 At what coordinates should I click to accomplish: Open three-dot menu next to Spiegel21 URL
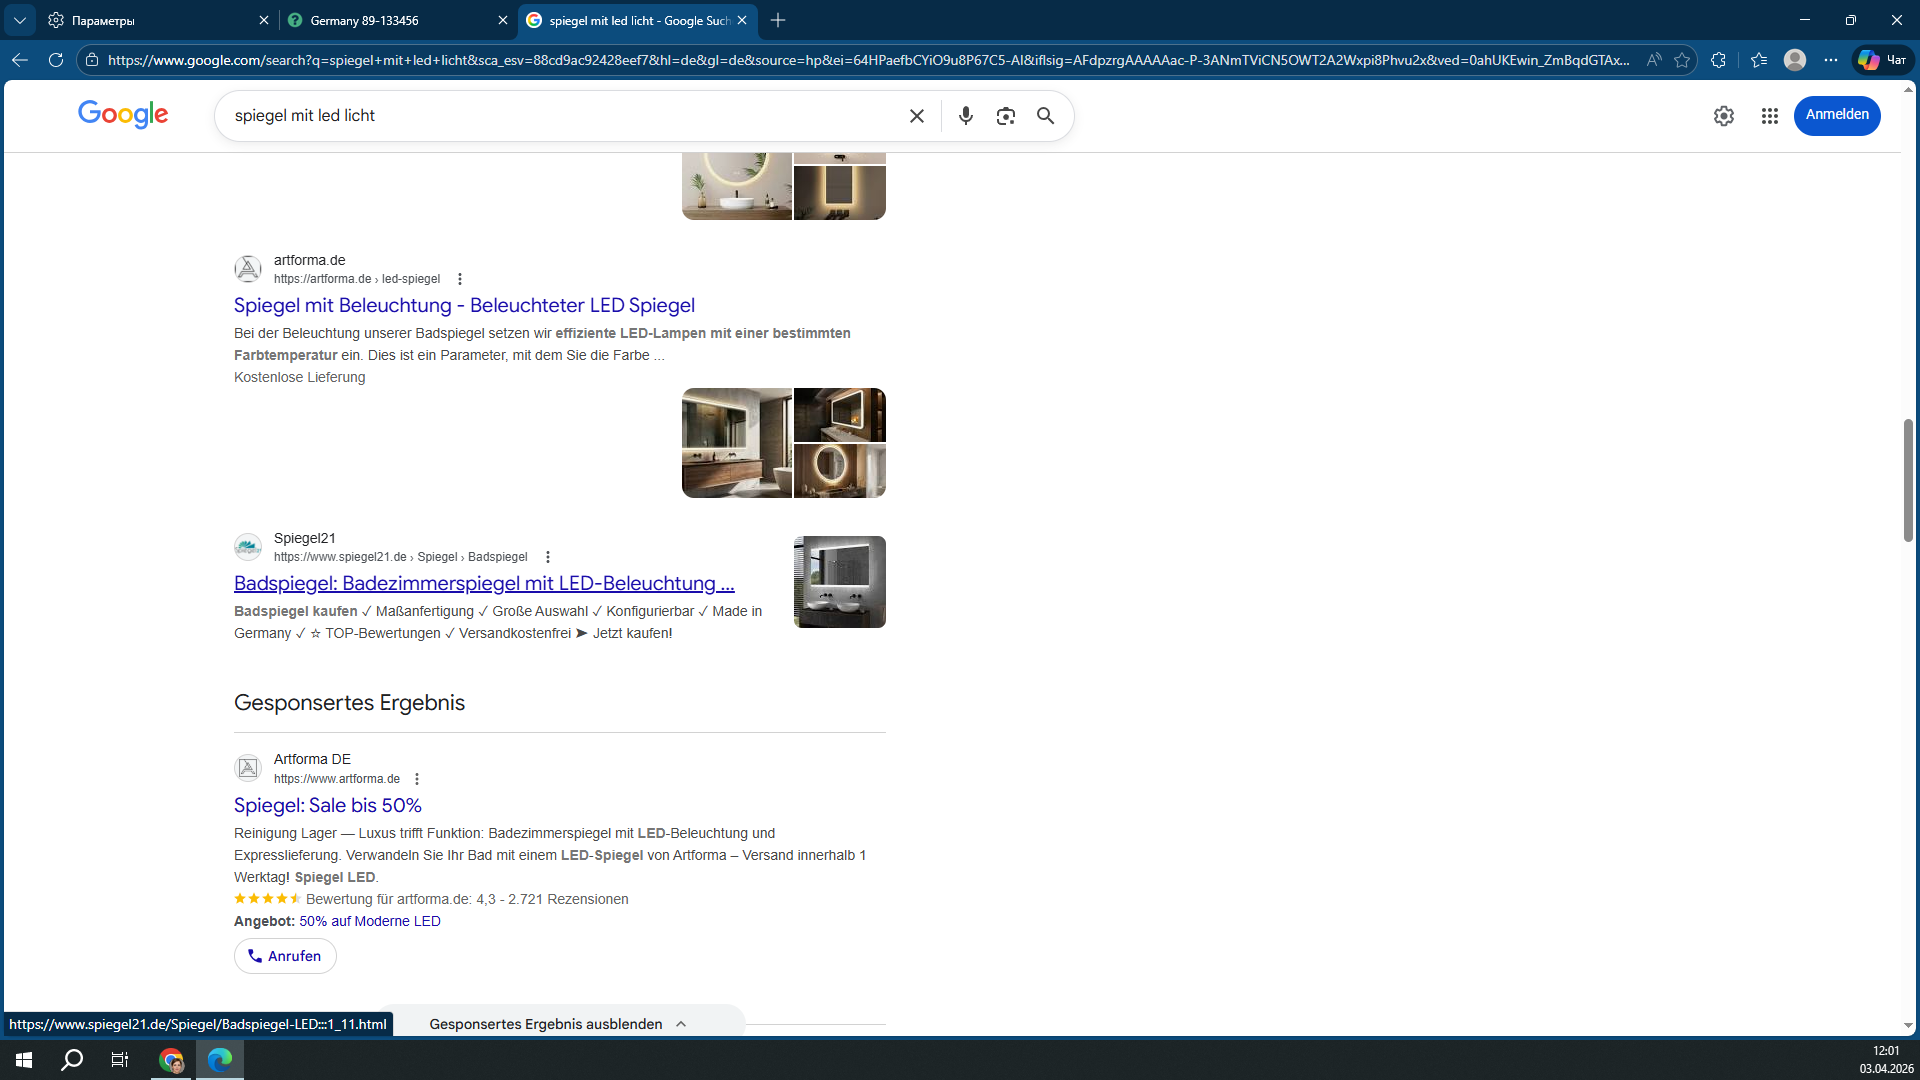[547, 557]
